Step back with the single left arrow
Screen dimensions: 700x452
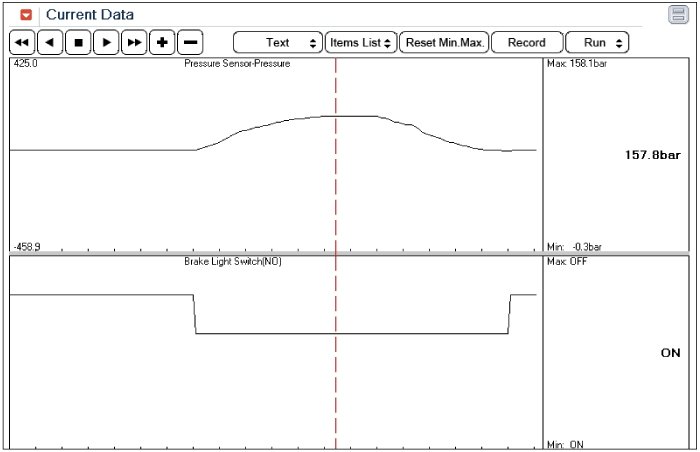tap(50, 43)
